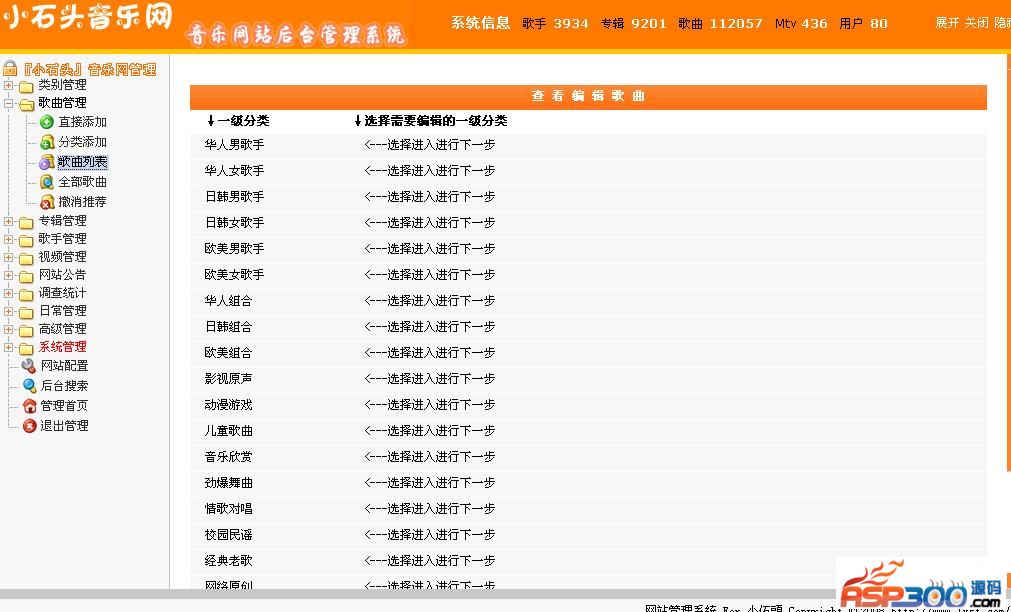Click the 后台搜索 magnifier icon
The width and height of the screenshot is (1011, 612).
pos(29,386)
